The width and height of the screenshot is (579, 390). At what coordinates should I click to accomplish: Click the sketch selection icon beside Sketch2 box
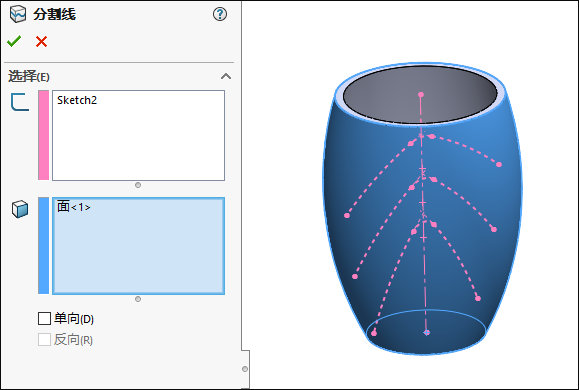[20, 102]
